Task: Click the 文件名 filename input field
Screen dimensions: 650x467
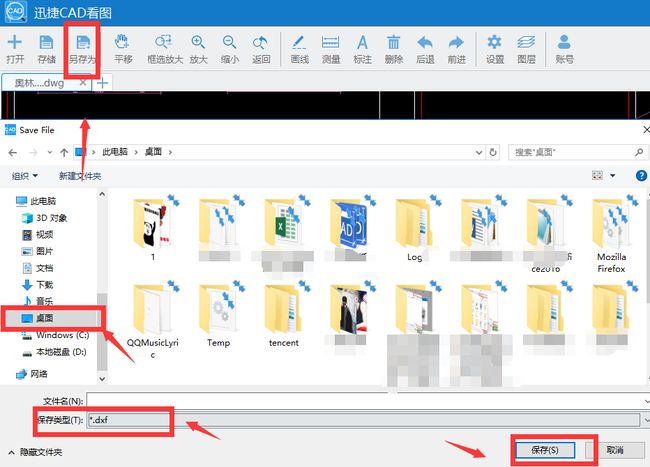Action: point(367,401)
